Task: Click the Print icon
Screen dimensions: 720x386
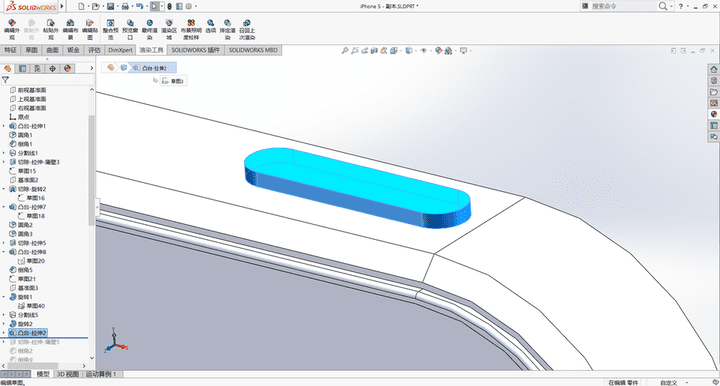Action: coord(125,6)
